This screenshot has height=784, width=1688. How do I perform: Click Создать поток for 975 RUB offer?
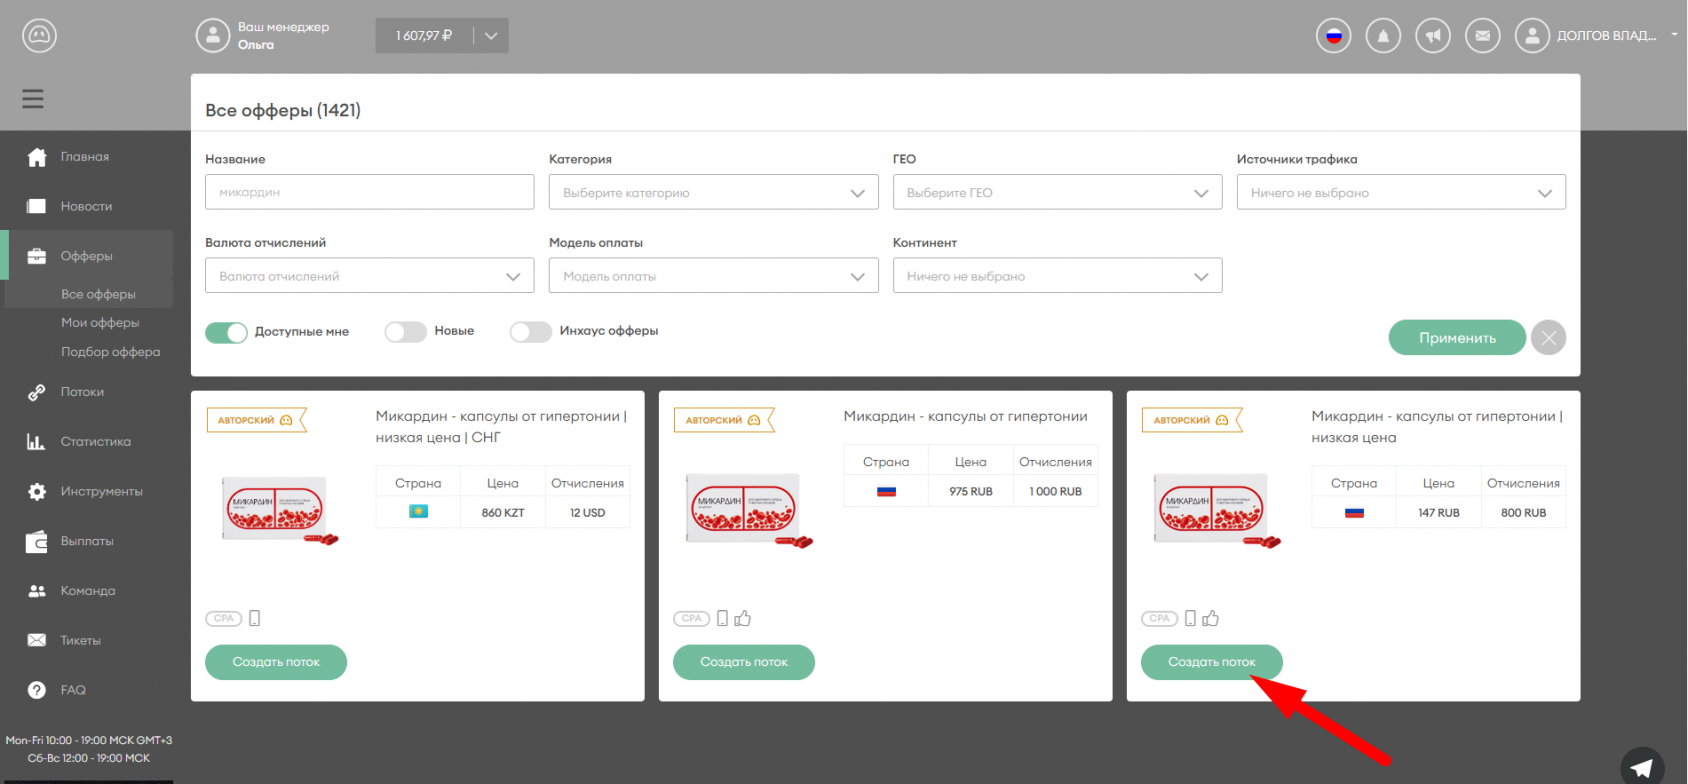(744, 662)
